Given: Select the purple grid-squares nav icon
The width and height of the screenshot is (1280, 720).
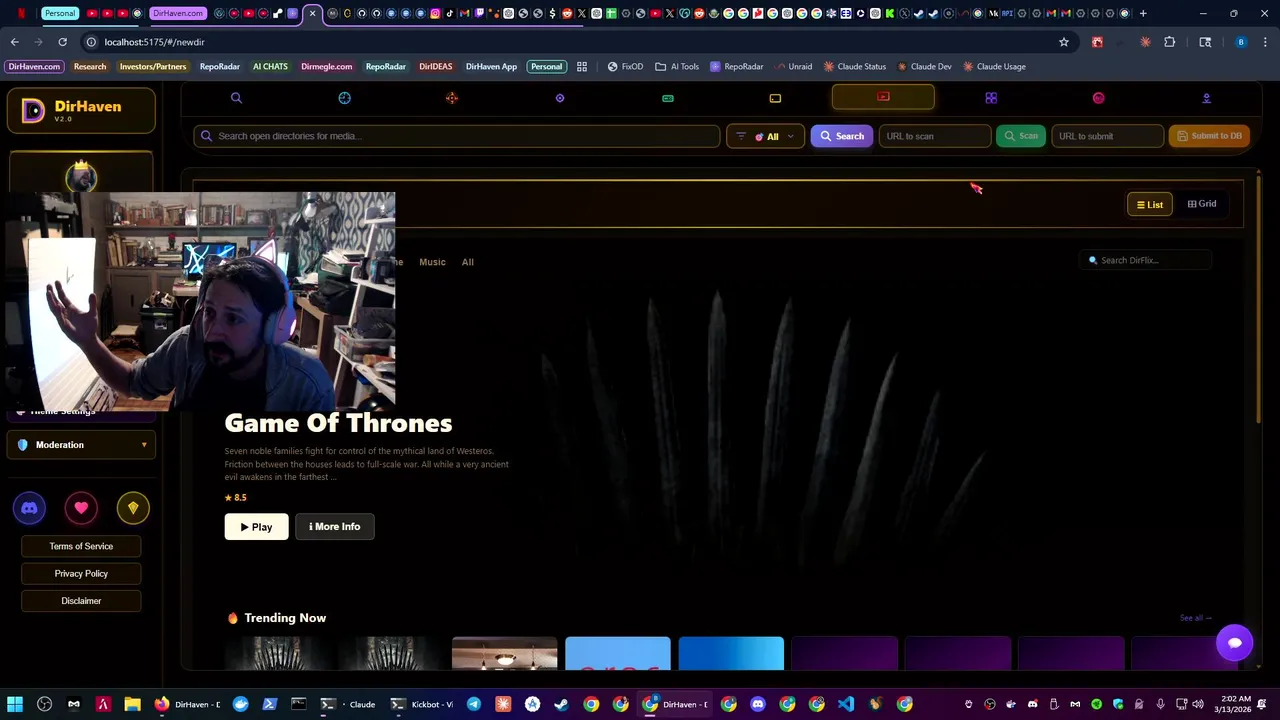Looking at the screenshot, I should click(x=991, y=98).
